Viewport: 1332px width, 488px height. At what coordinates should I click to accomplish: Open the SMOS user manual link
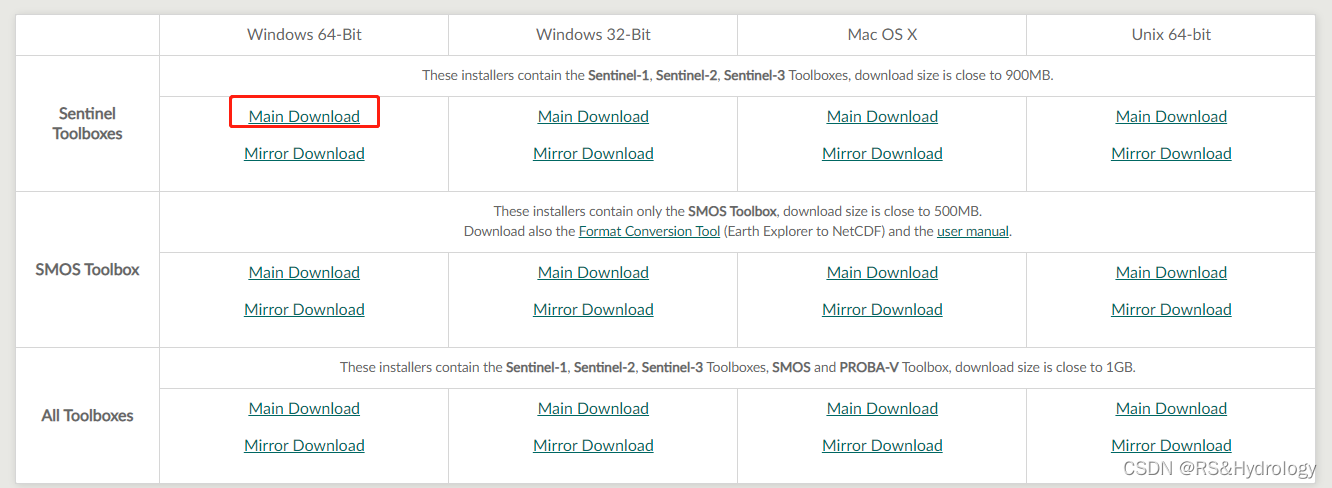973,231
